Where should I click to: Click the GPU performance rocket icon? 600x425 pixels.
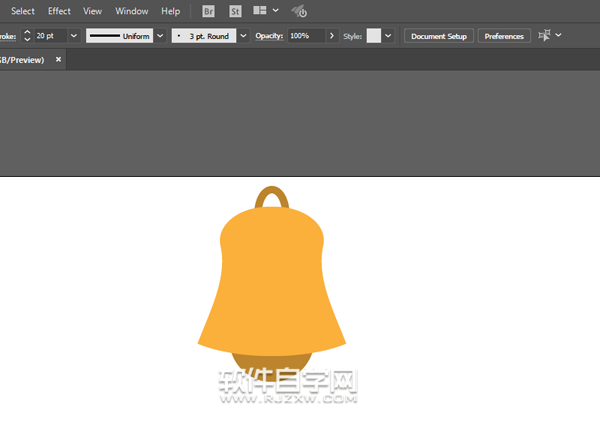tap(298, 11)
